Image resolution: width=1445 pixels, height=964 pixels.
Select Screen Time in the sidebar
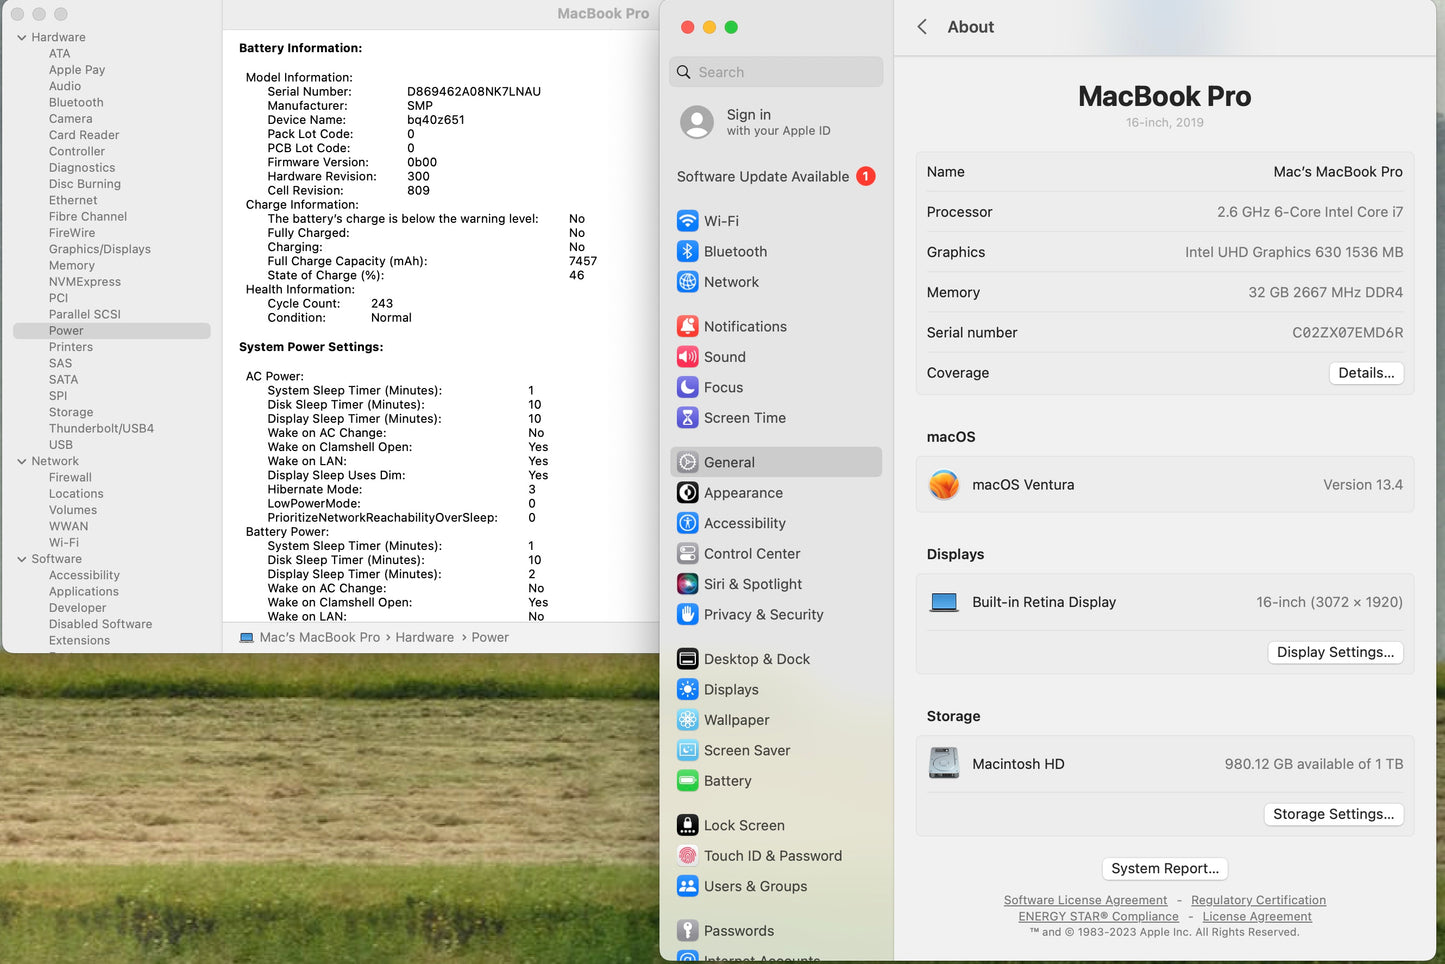744,418
